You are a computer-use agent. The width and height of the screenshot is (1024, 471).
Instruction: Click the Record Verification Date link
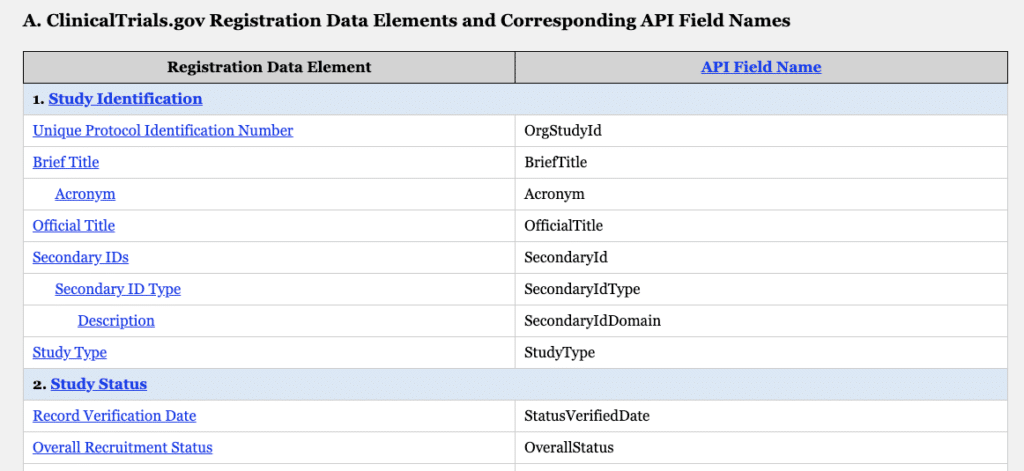point(114,416)
